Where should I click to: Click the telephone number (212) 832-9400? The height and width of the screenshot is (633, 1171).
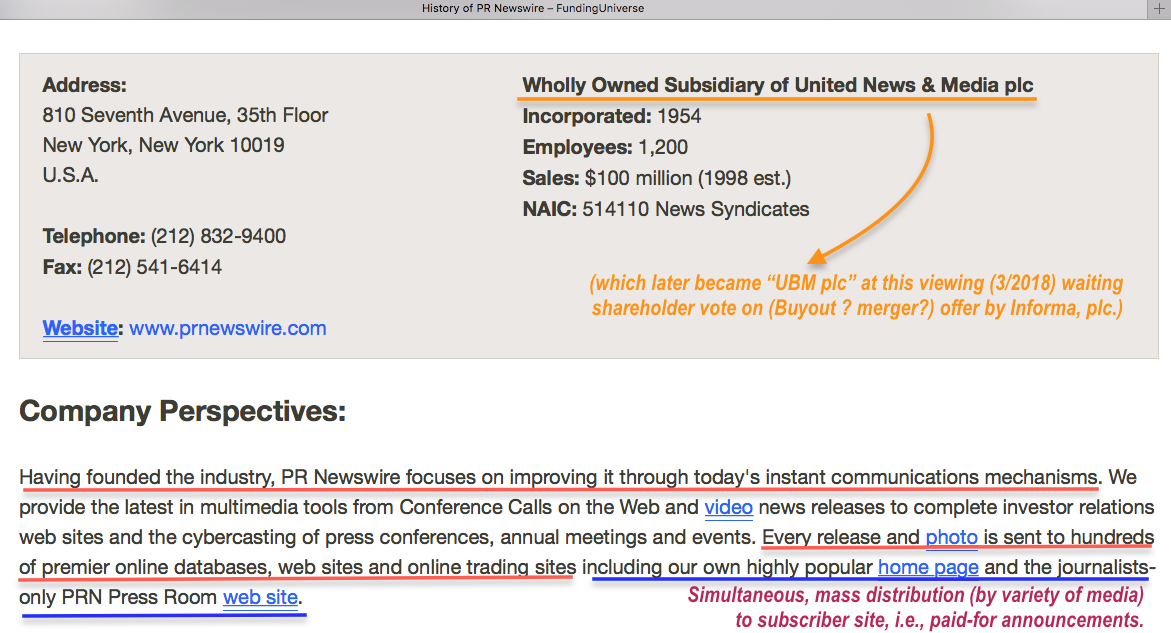point(218,237)
